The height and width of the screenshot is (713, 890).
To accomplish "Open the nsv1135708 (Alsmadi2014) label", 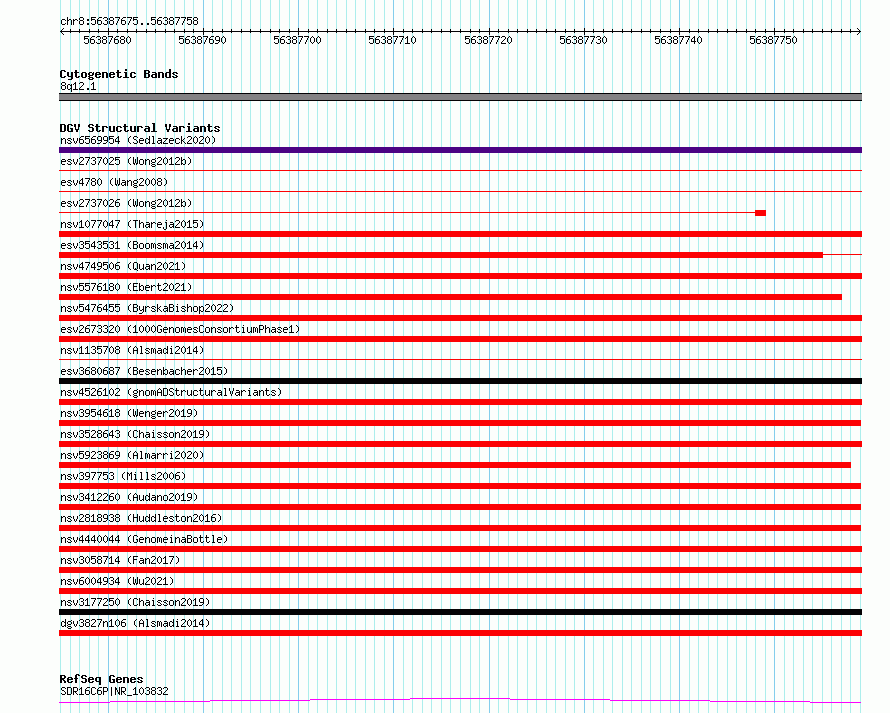I will pos(132,350).
